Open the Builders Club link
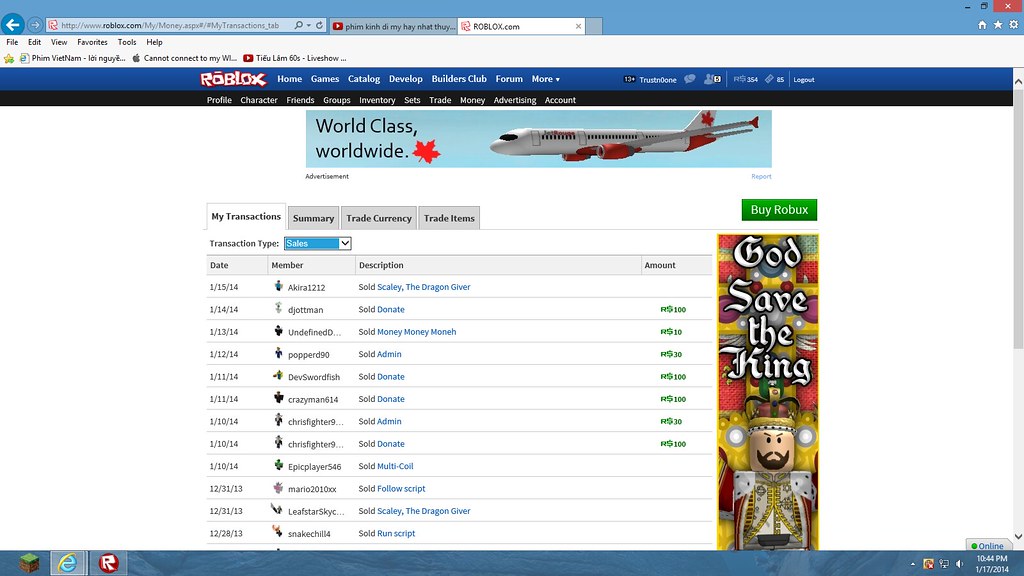This screenshot has height=576, width=1024. click(x=459, y=79)
